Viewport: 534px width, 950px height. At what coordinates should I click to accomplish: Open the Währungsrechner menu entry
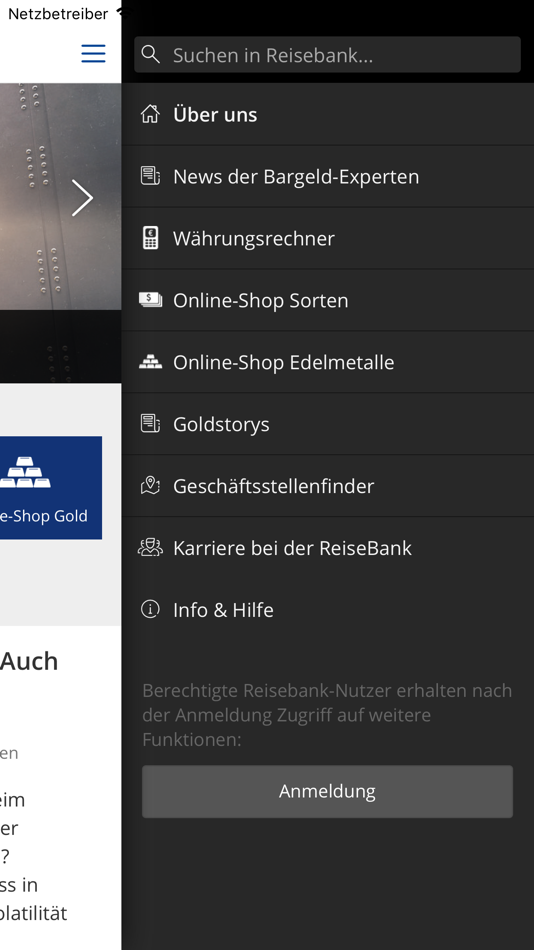328,238
